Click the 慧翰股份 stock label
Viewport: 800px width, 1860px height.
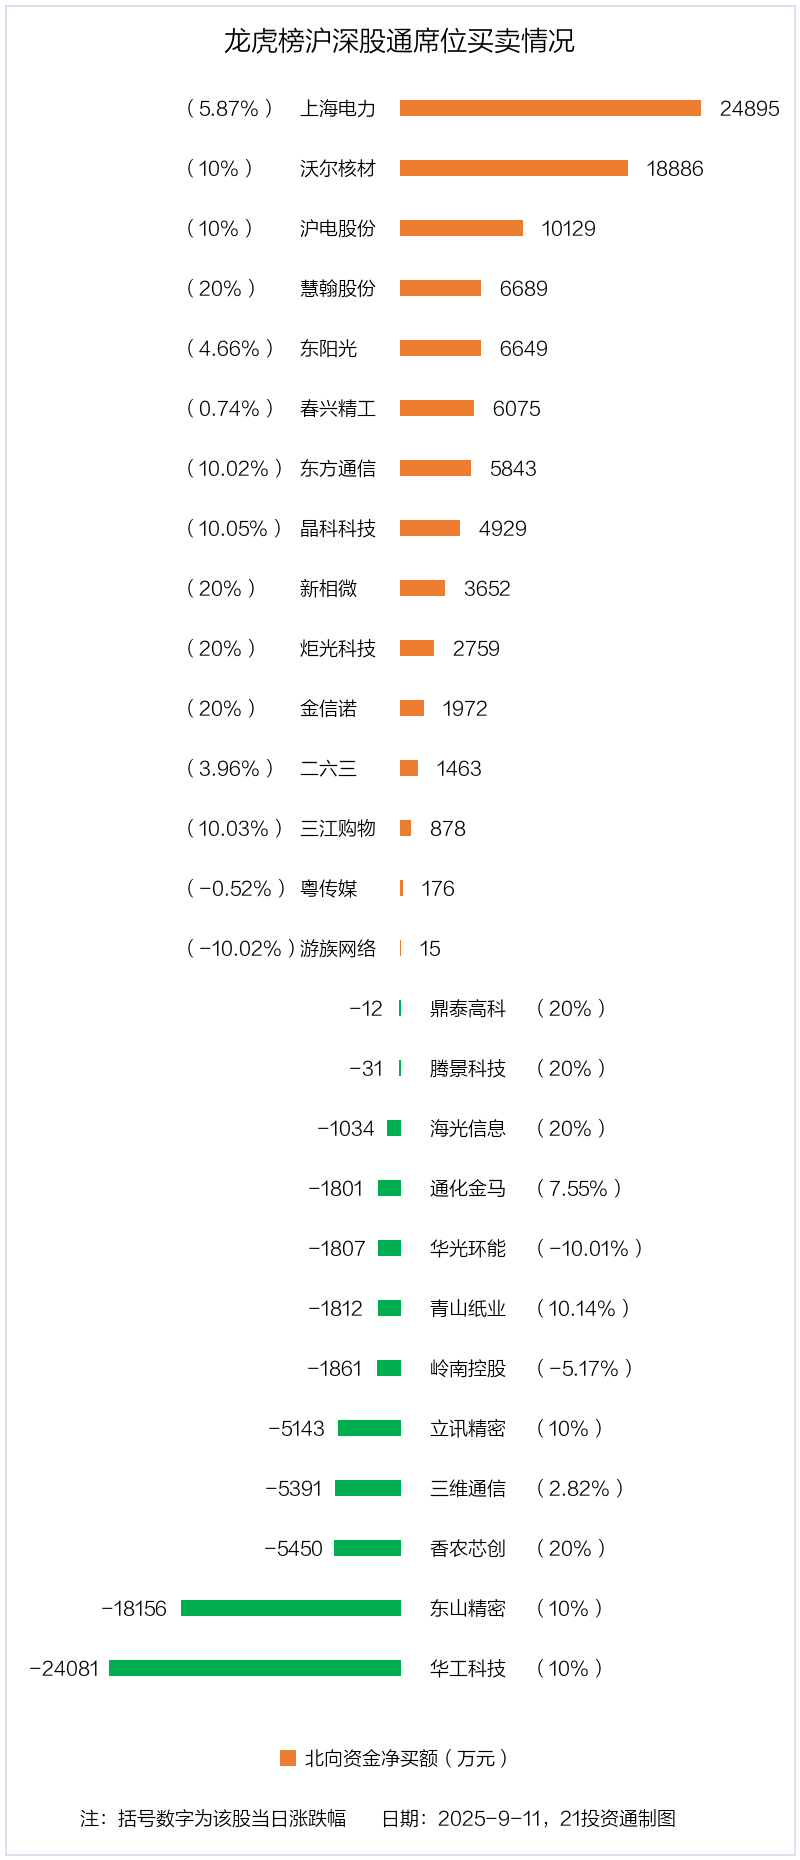click(338, 288)
